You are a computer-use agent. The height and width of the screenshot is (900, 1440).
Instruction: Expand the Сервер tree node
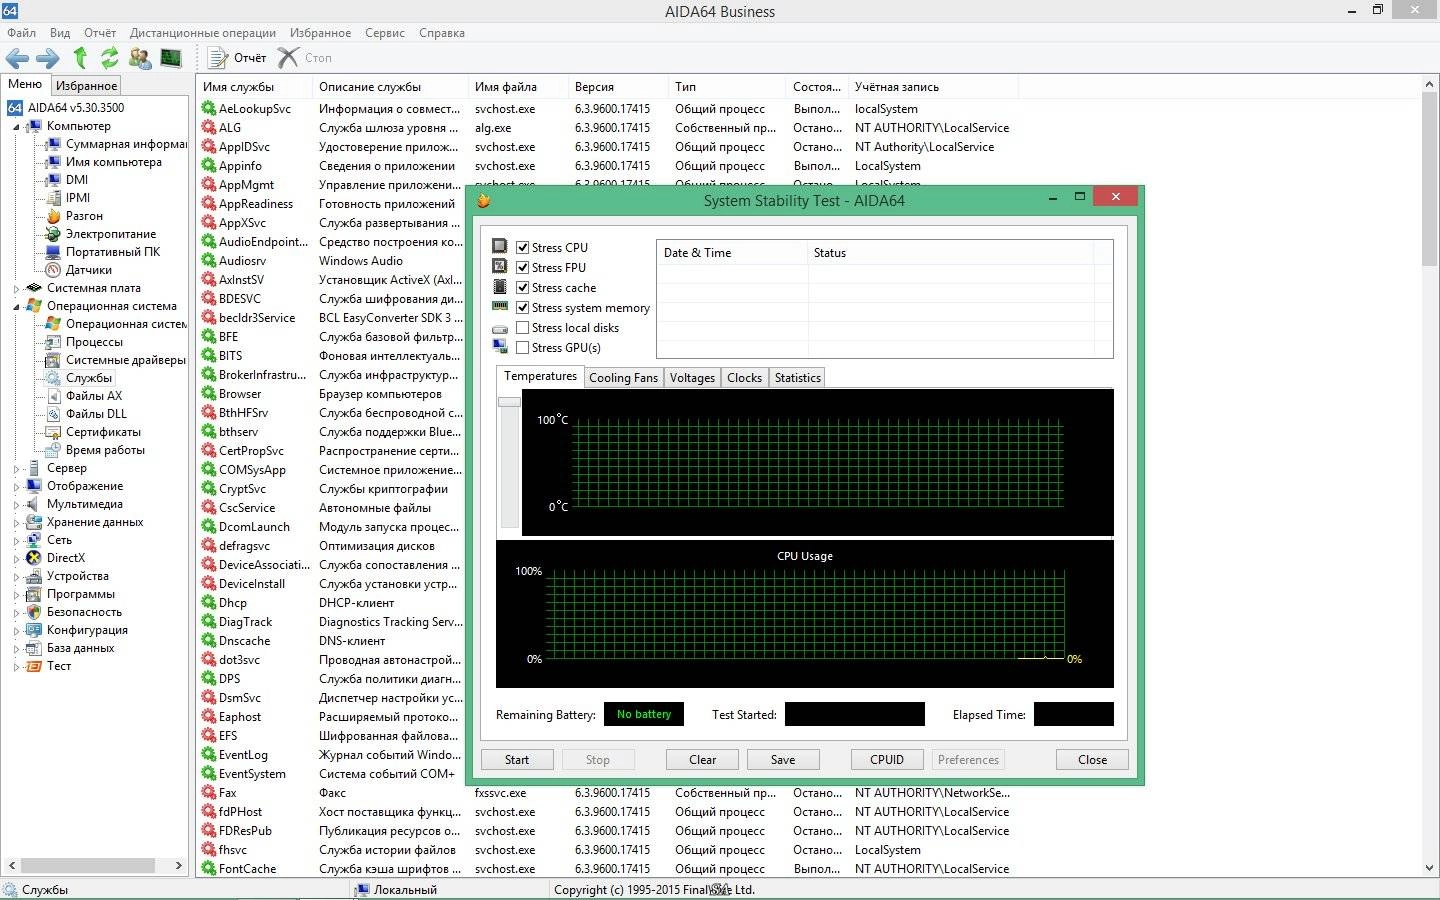coord(16,468)
